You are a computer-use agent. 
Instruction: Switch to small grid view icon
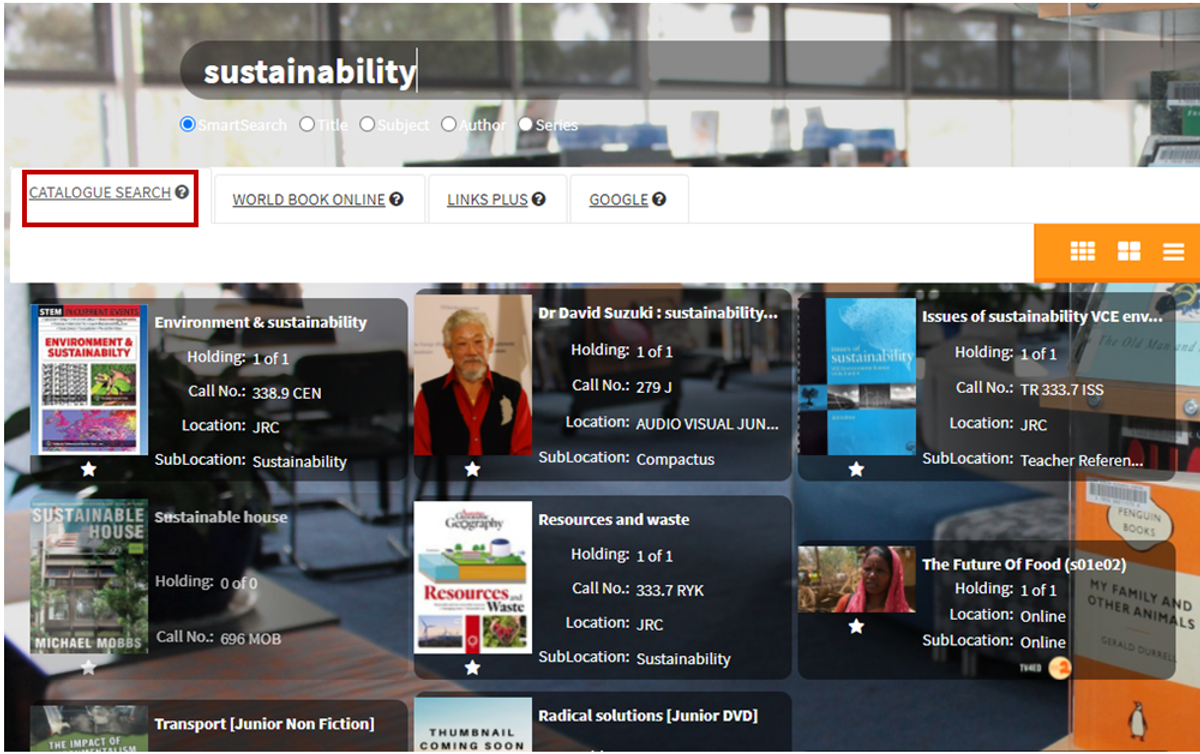(1082, 252)
